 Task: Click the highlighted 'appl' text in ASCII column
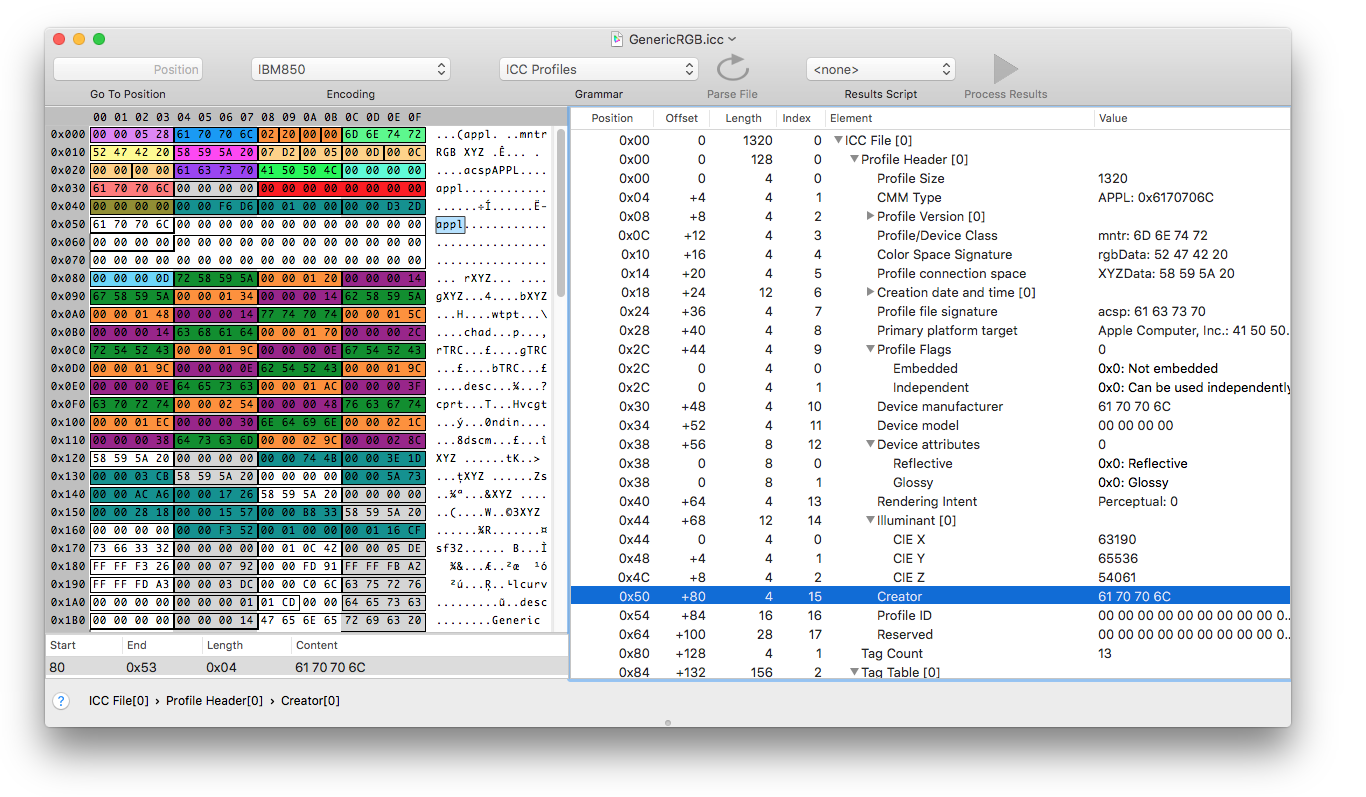pyautogui.click(x=450, y=224)
